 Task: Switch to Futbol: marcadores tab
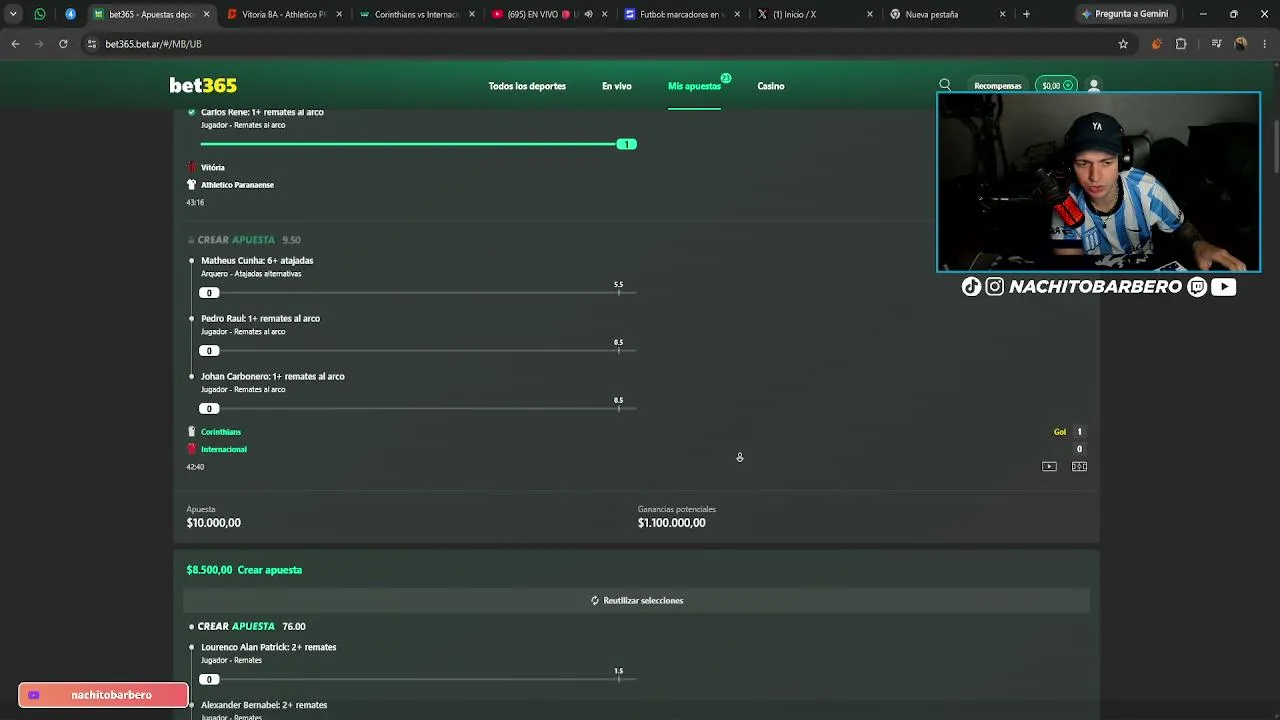tap(684, 14)
